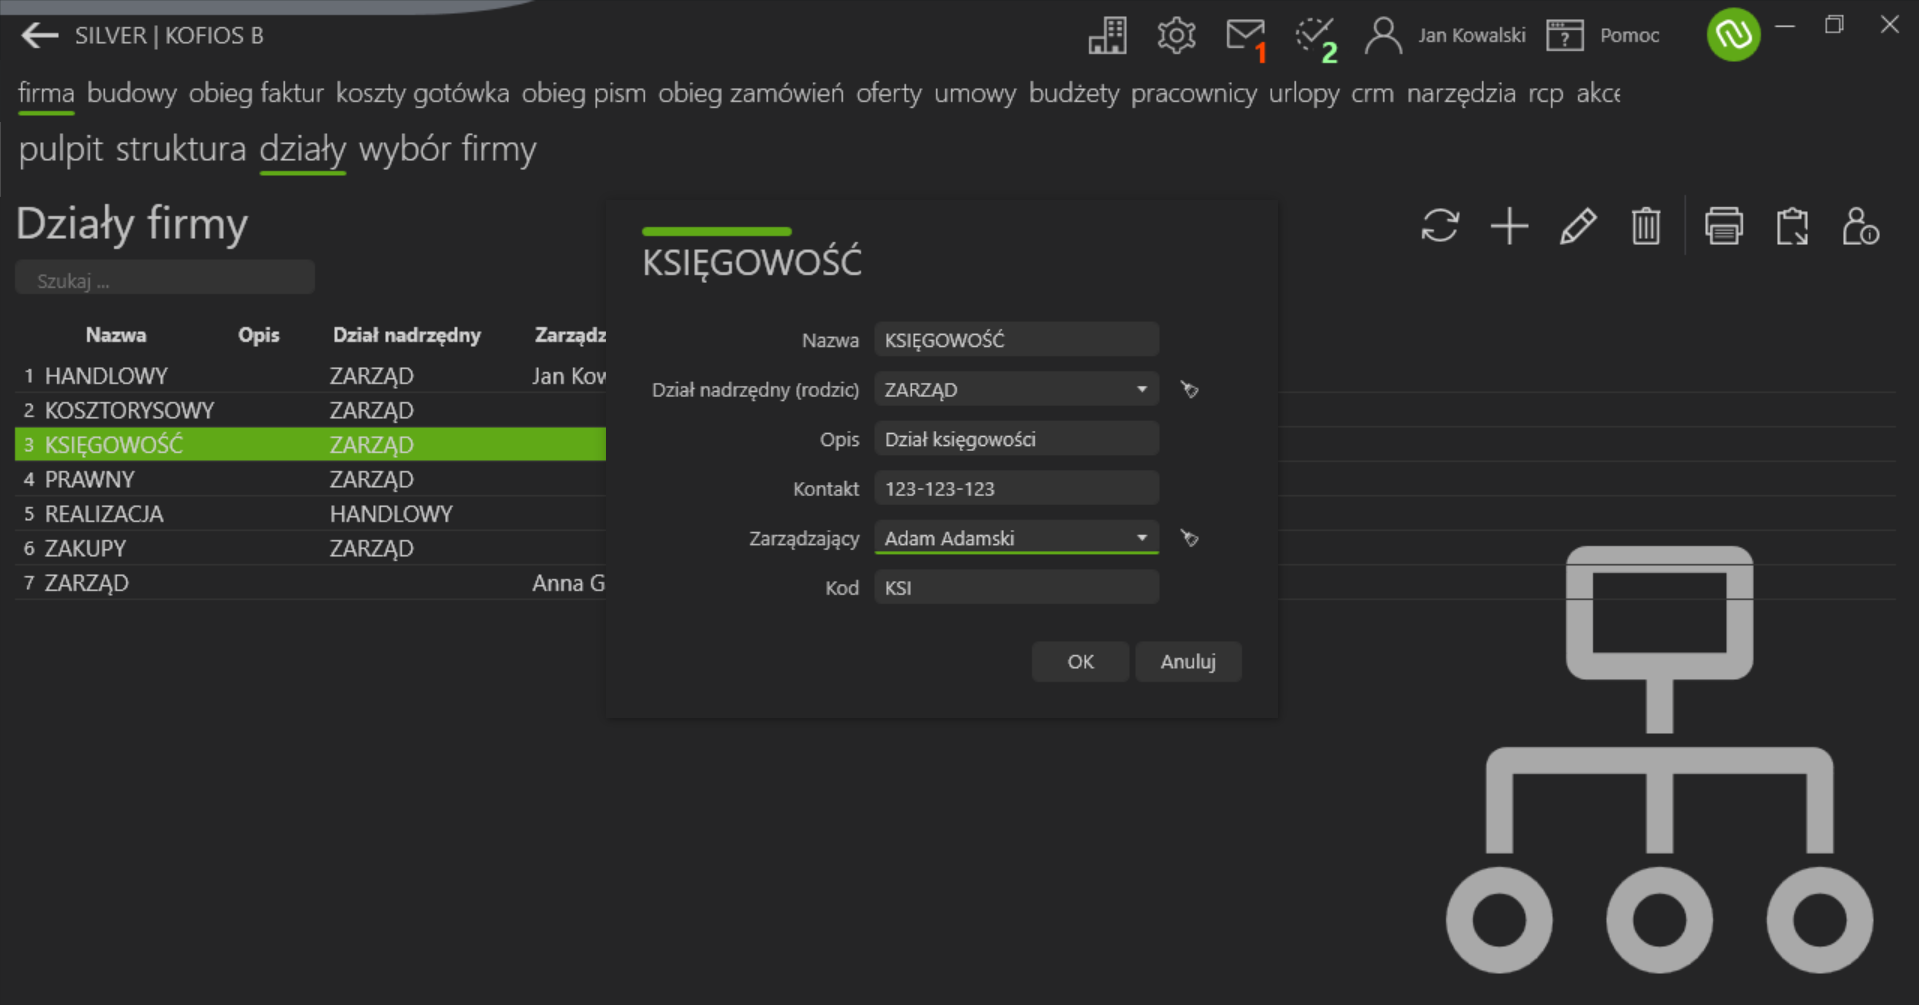The width and height of the screenshot is (1919, 1005).
Task: Click the Nazwa field with KSIĘGOWOŚĆ
Action: coord(1016,340)
